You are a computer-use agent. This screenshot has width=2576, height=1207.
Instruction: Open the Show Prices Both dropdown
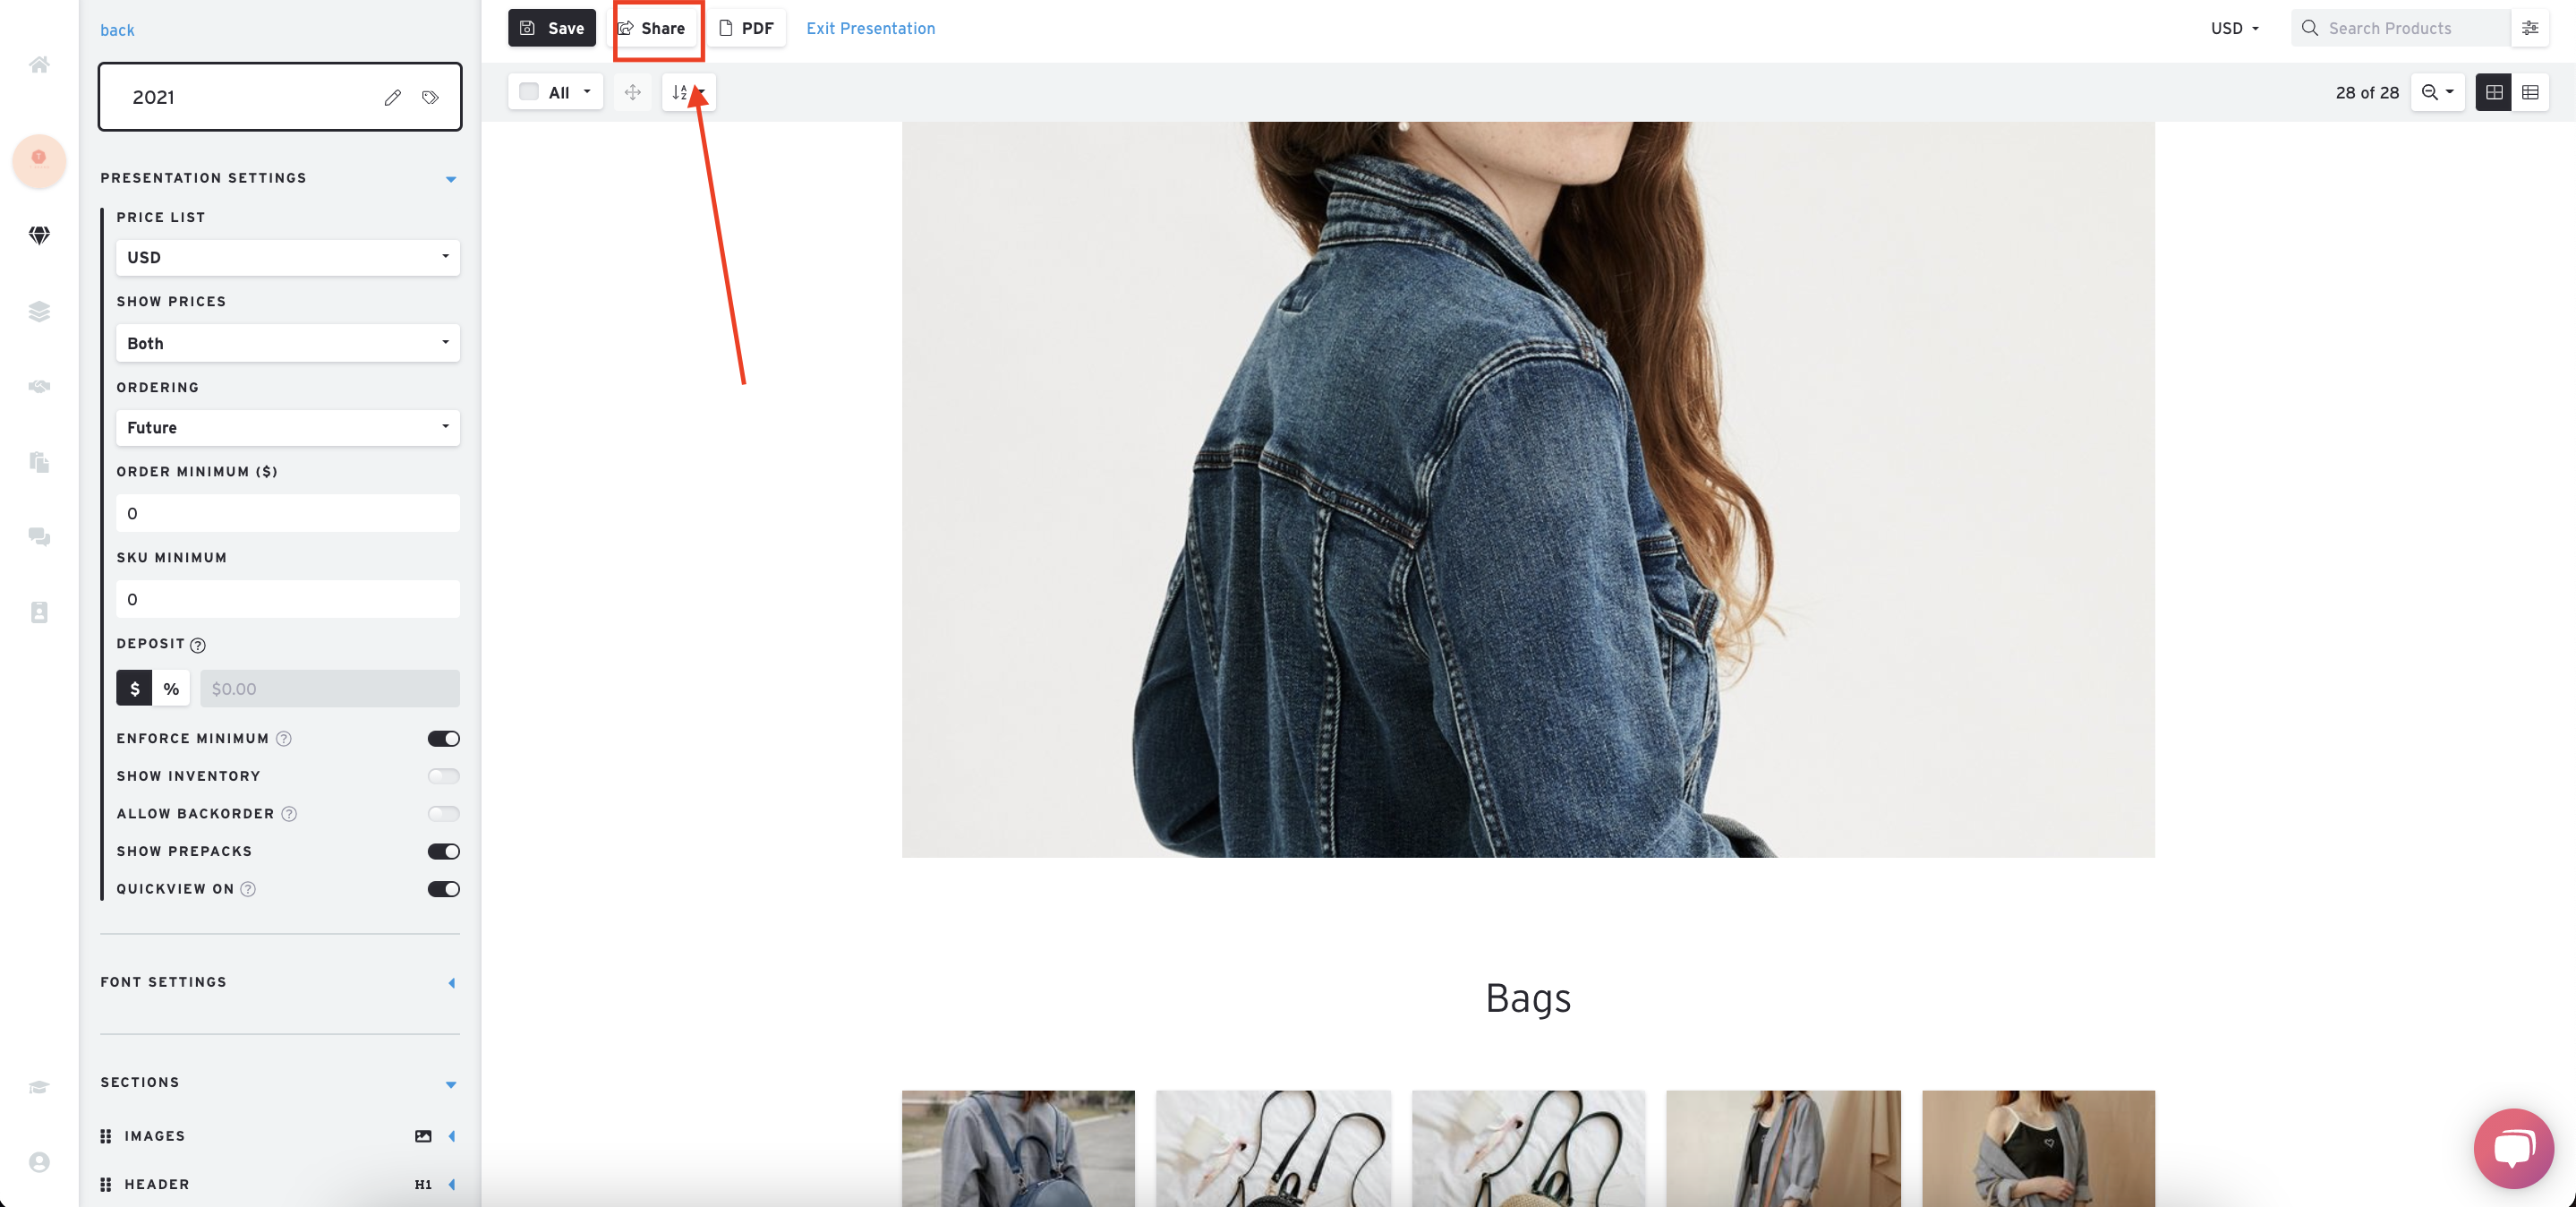[288, 343]
